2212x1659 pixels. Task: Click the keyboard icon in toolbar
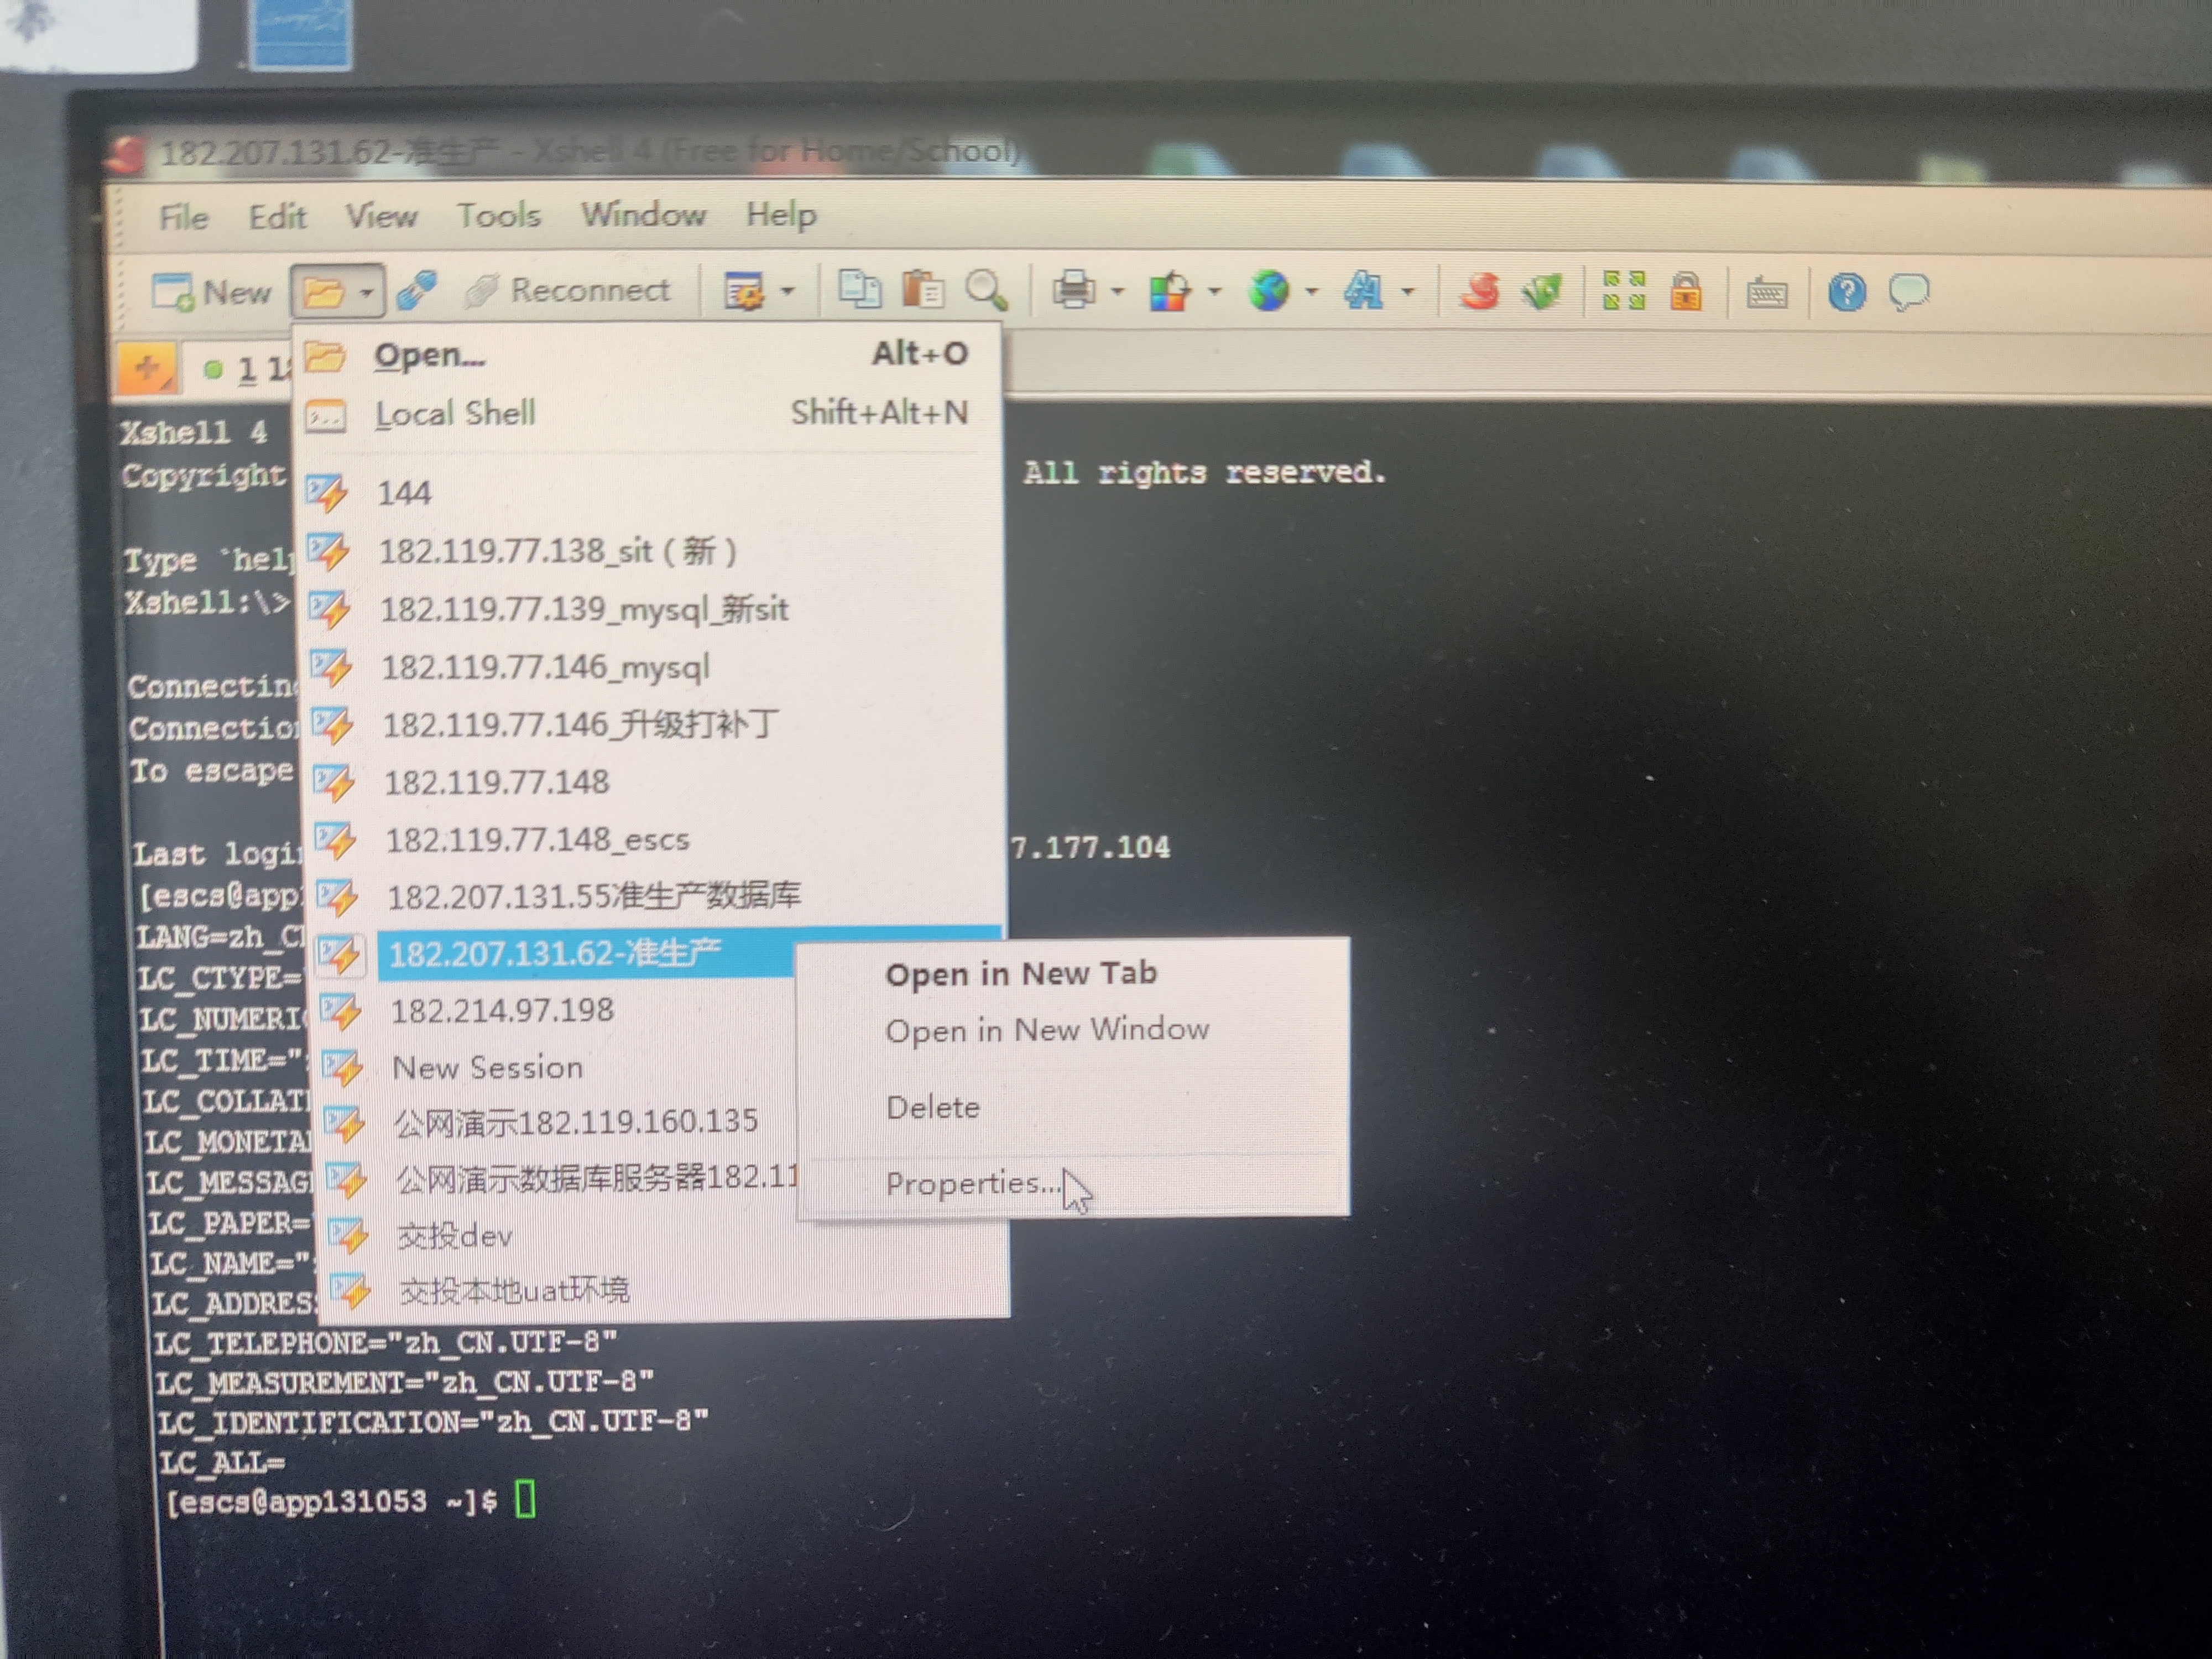[x=1766, y=294]
